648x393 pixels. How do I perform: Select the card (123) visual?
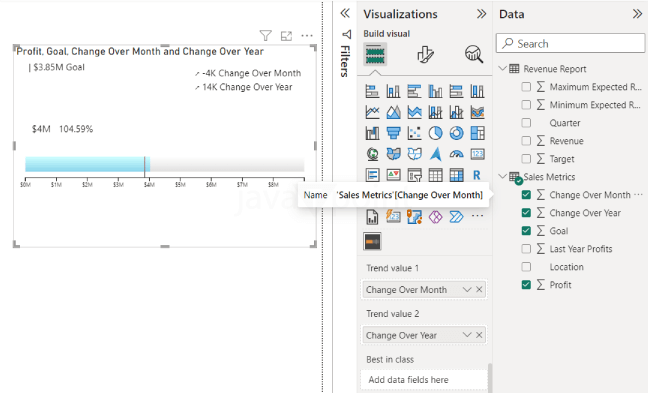[477, 154]
